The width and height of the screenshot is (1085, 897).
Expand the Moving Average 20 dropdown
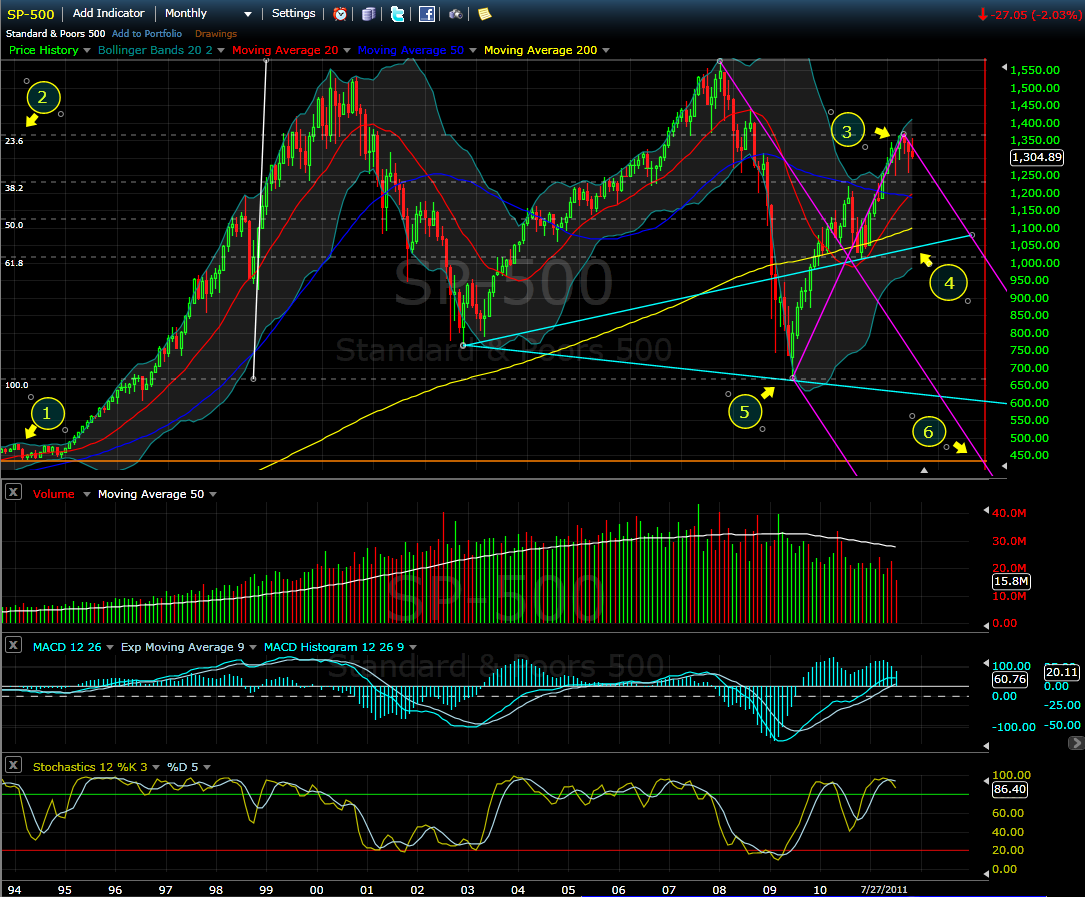[x=347, y=51]
